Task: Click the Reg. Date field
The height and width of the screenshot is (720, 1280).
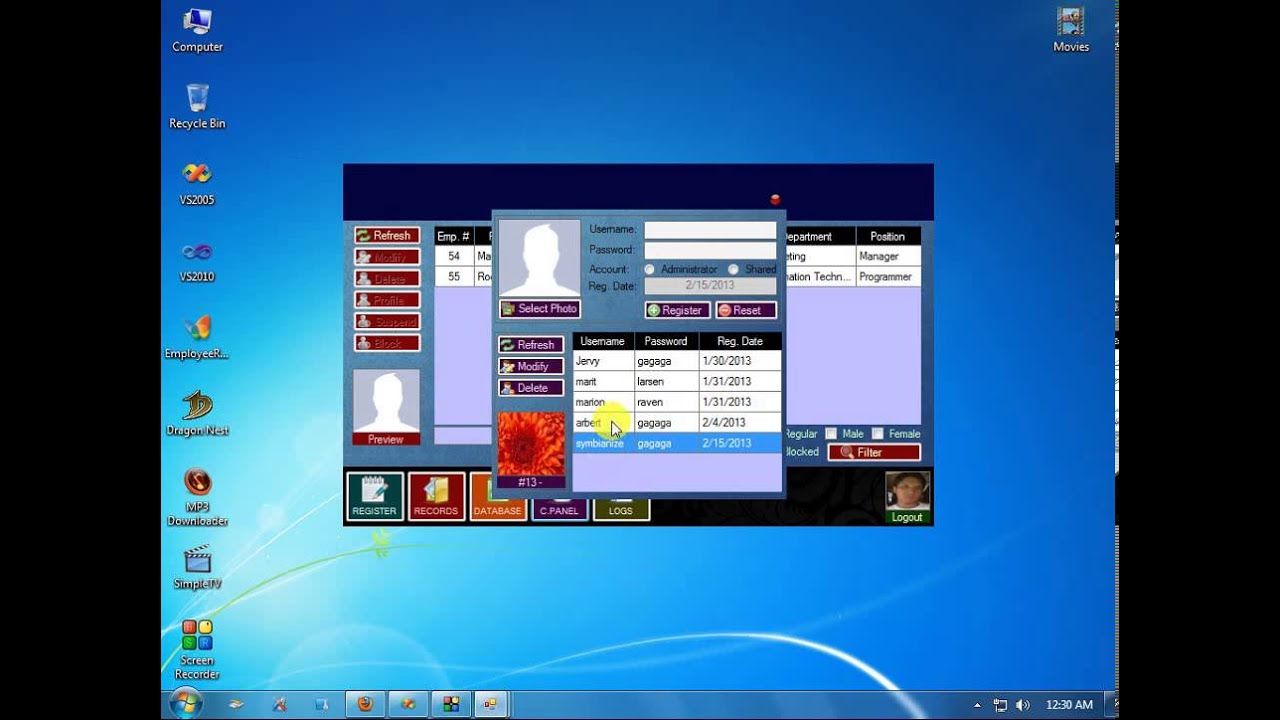Action: tap(710, 285)
